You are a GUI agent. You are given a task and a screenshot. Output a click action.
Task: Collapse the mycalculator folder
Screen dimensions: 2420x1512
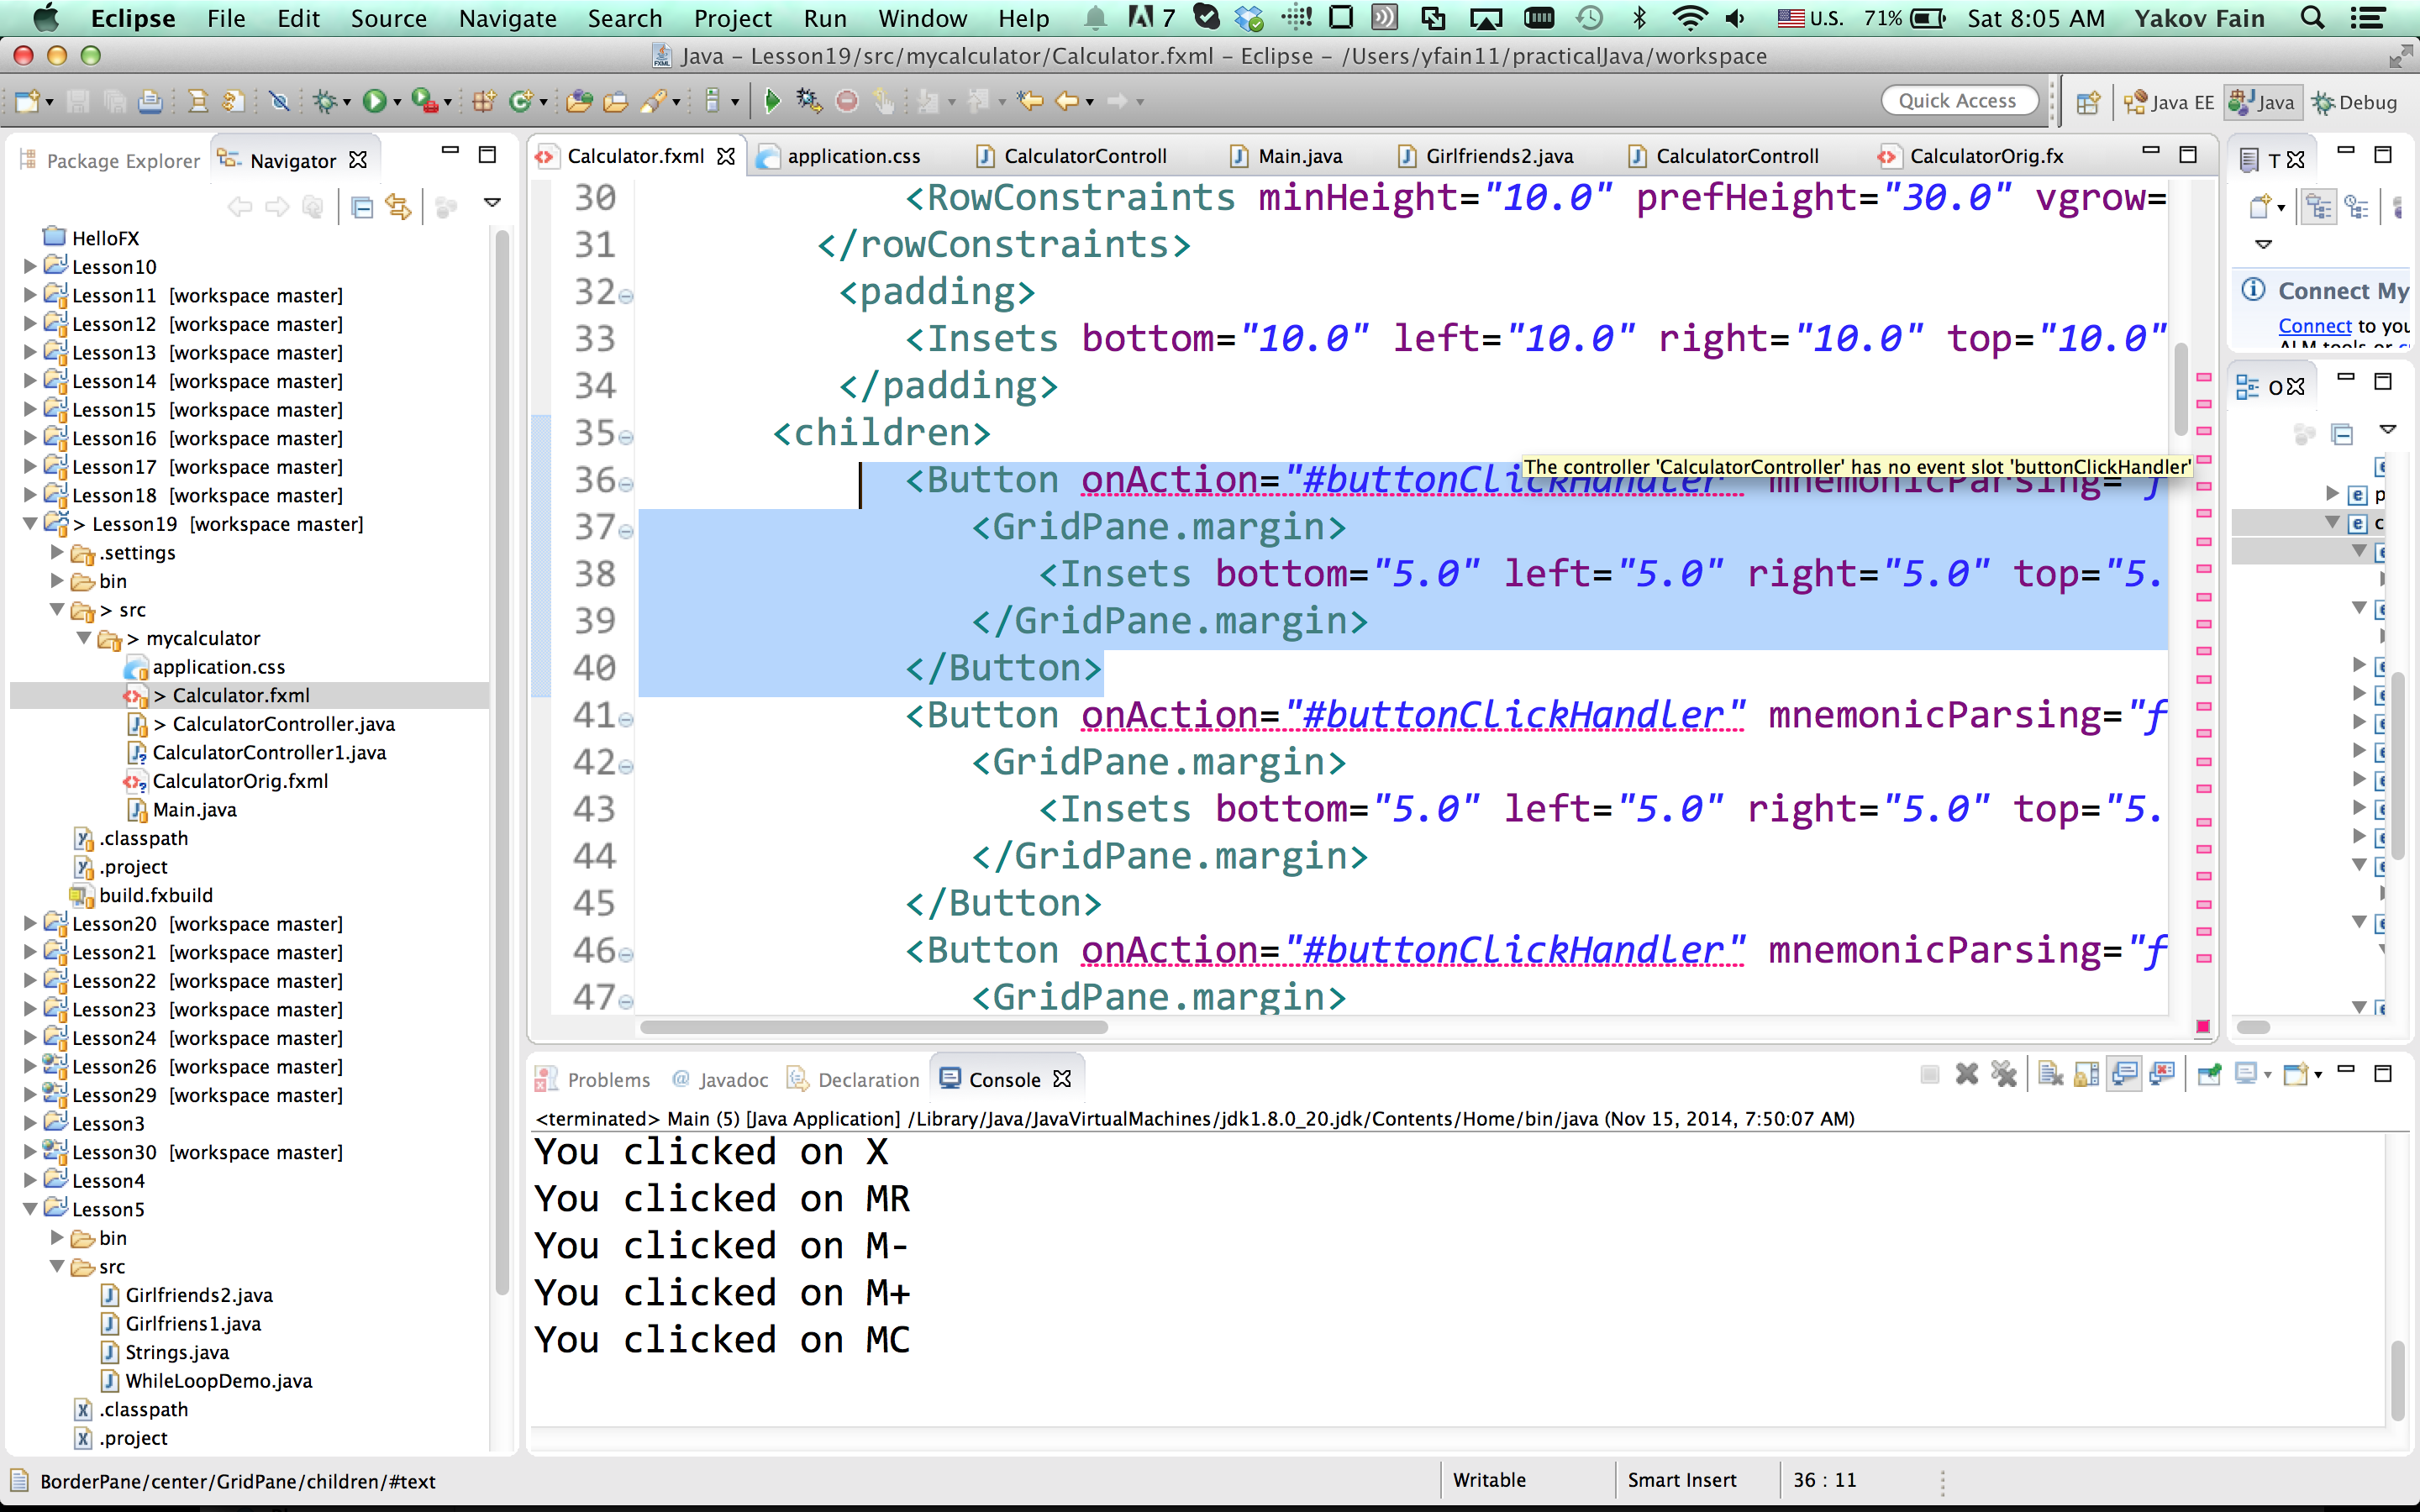(84, 638)
